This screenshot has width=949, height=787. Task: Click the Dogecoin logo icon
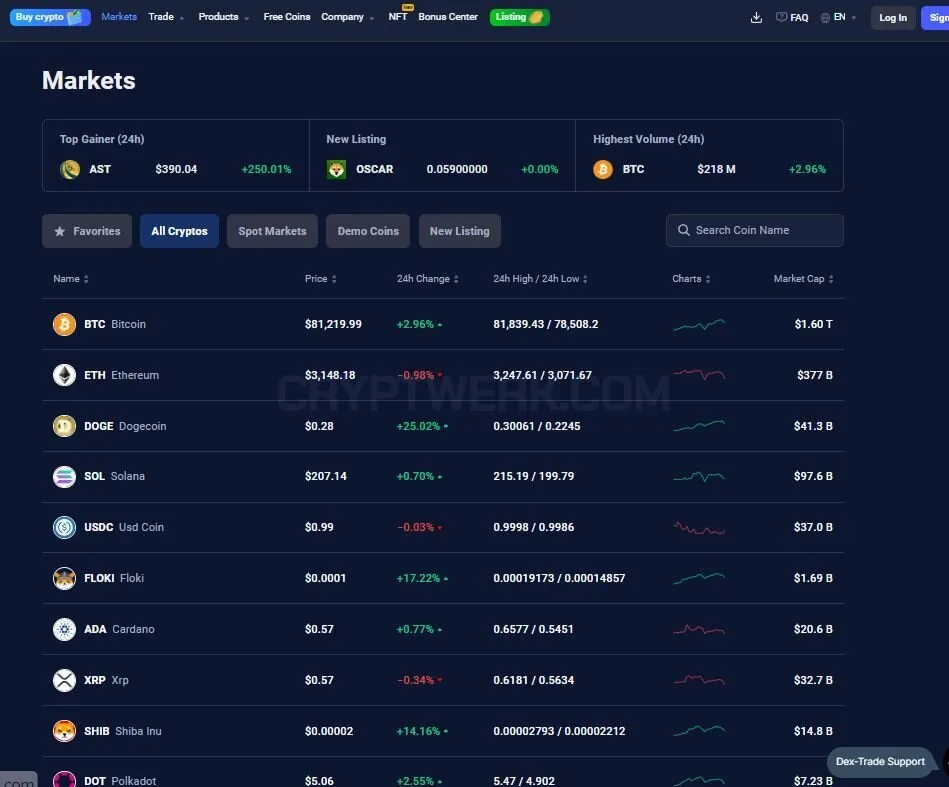[64, 426]
